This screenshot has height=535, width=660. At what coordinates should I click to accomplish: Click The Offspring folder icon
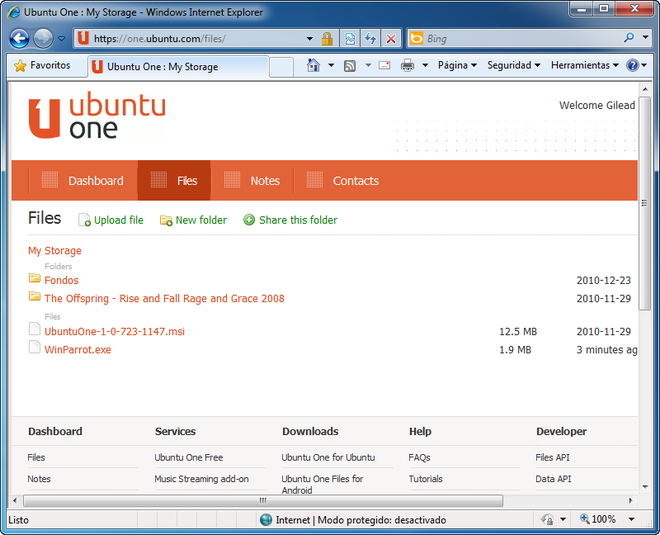click(x=35, y=296)
